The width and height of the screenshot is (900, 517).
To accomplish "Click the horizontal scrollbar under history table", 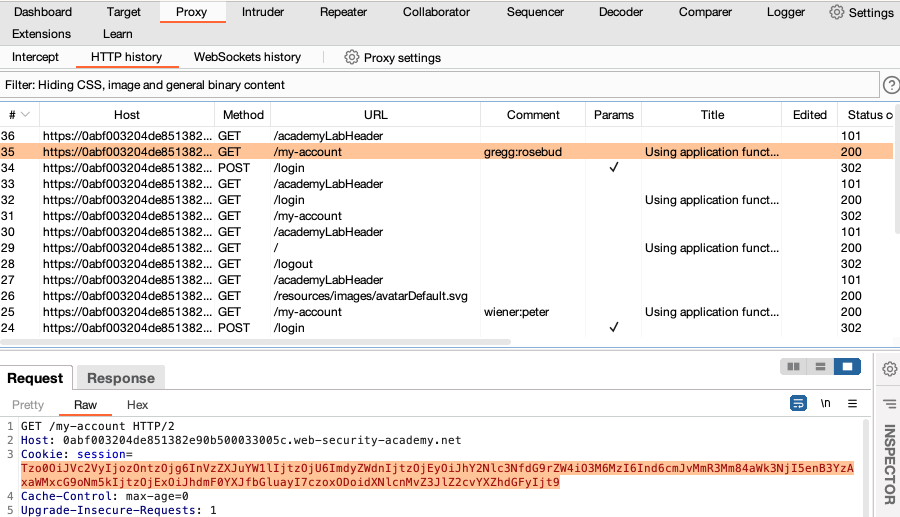I will (255, 342).
